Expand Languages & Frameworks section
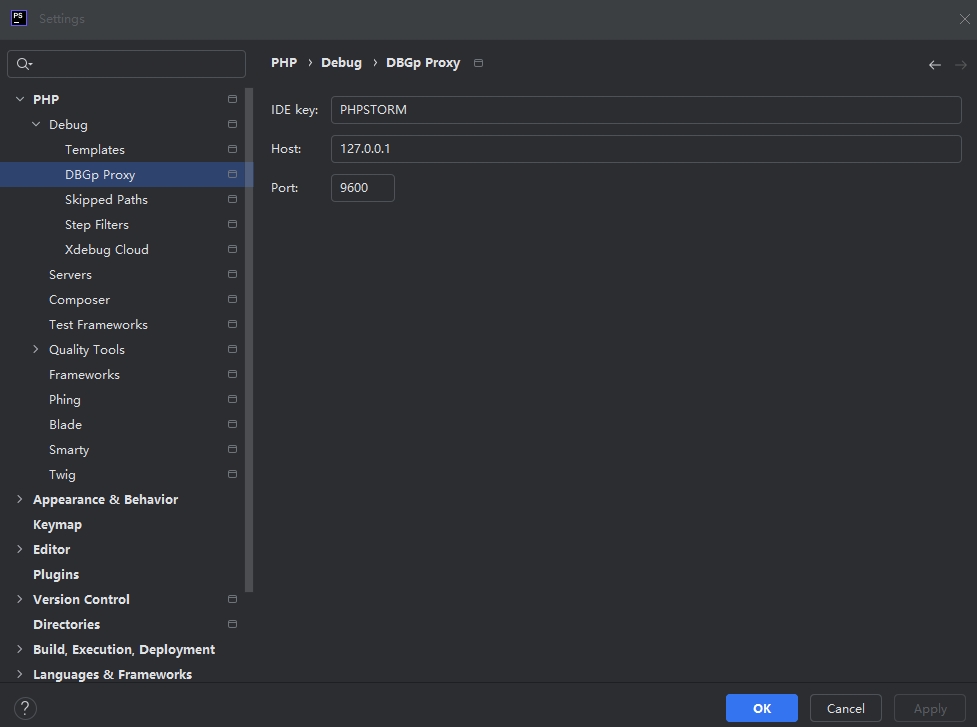The image size is (977, 727). coord(20,674)
